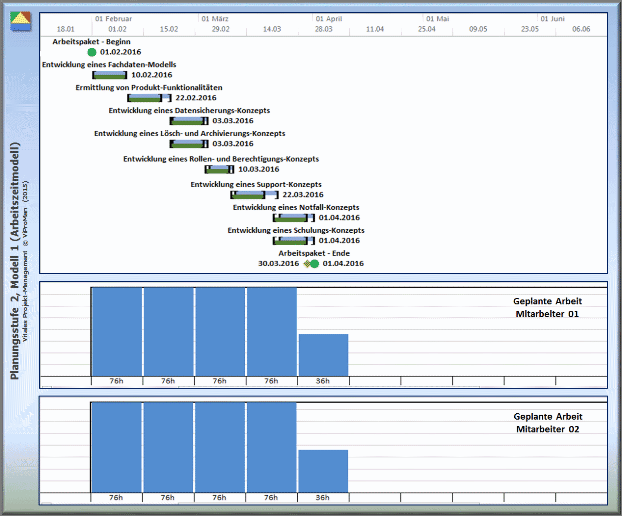This screenshot has height=516, width=622.
Task: Click the '36h' label under the Mitarbeiter 01 chart
Action: (x=323, y=381)
